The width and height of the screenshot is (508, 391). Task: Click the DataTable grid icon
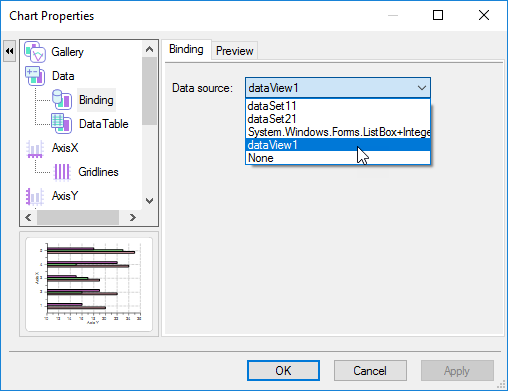[x=61, y=124]
